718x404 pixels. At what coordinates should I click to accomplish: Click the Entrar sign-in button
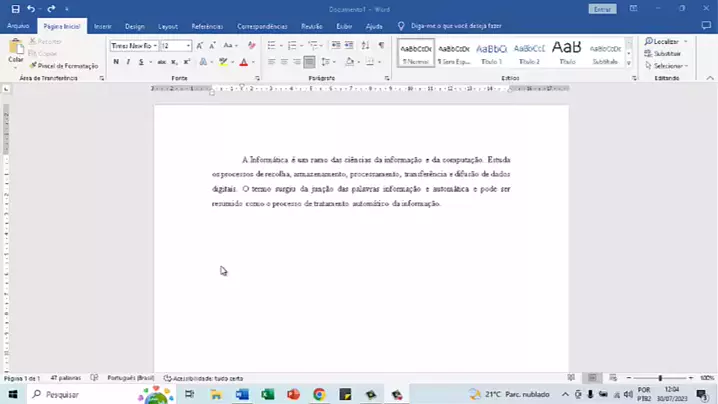(602, 8)
